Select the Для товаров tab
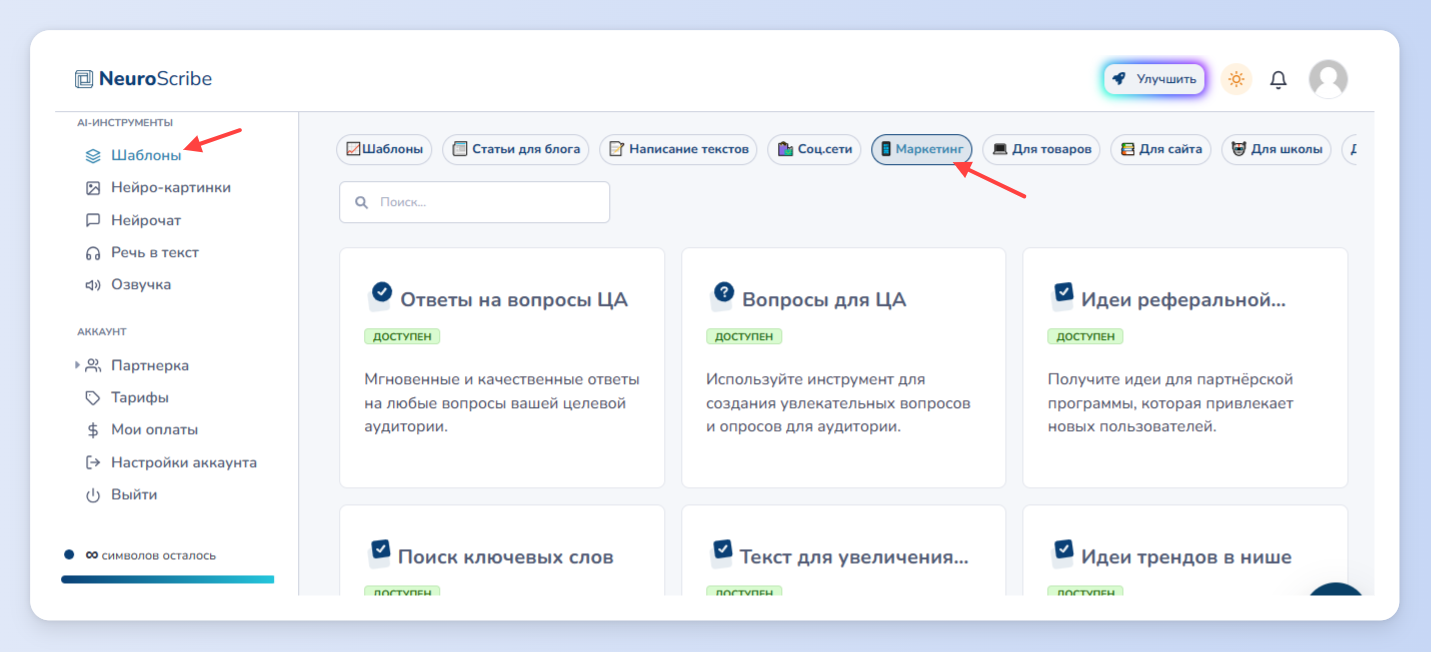 point(1041,150)
